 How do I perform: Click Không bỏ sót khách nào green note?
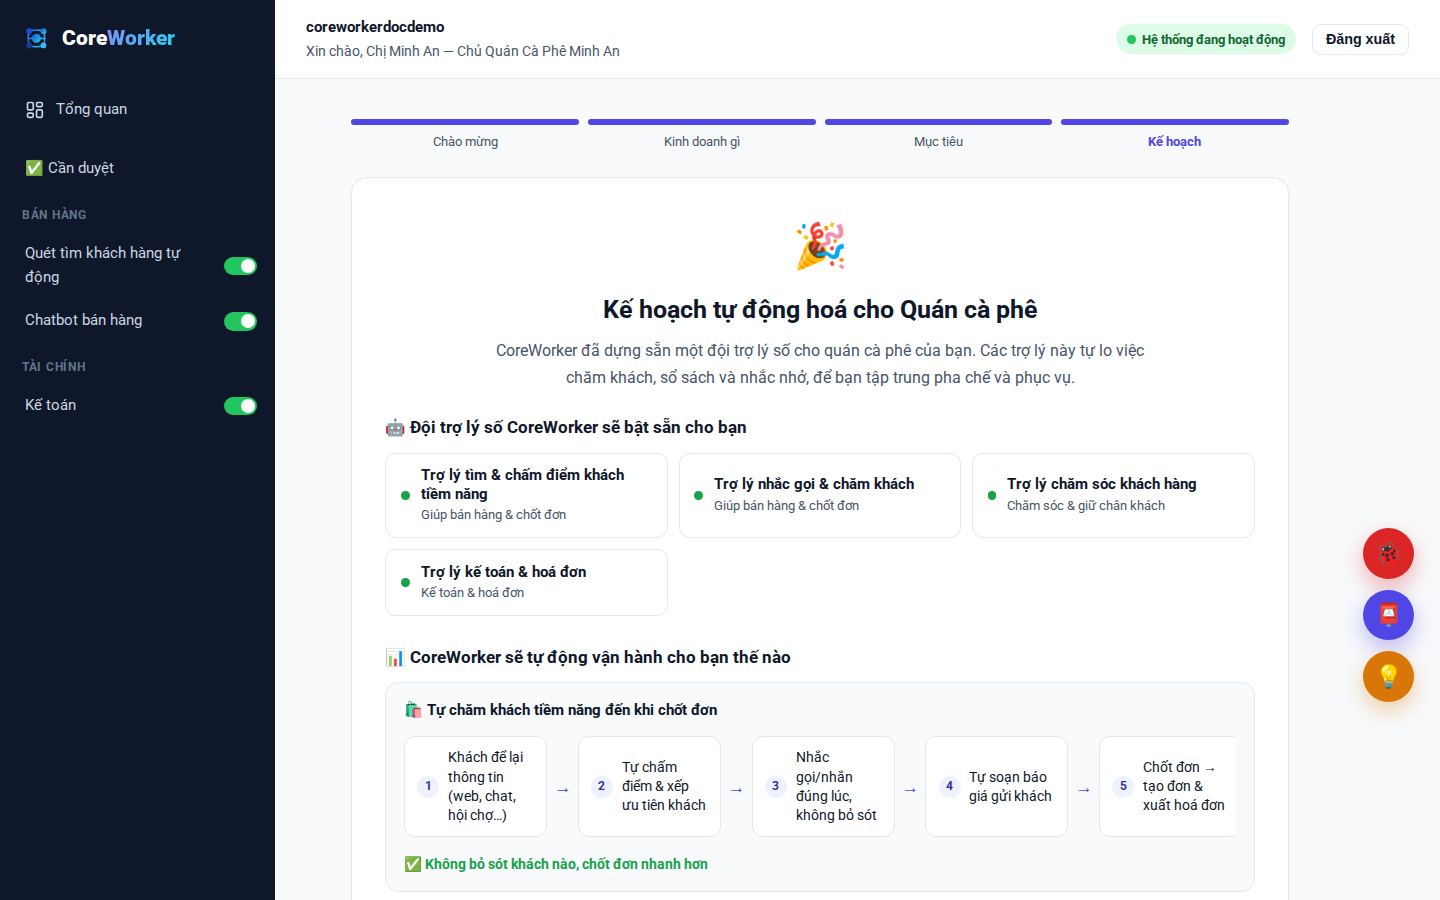tap(556, 864)
